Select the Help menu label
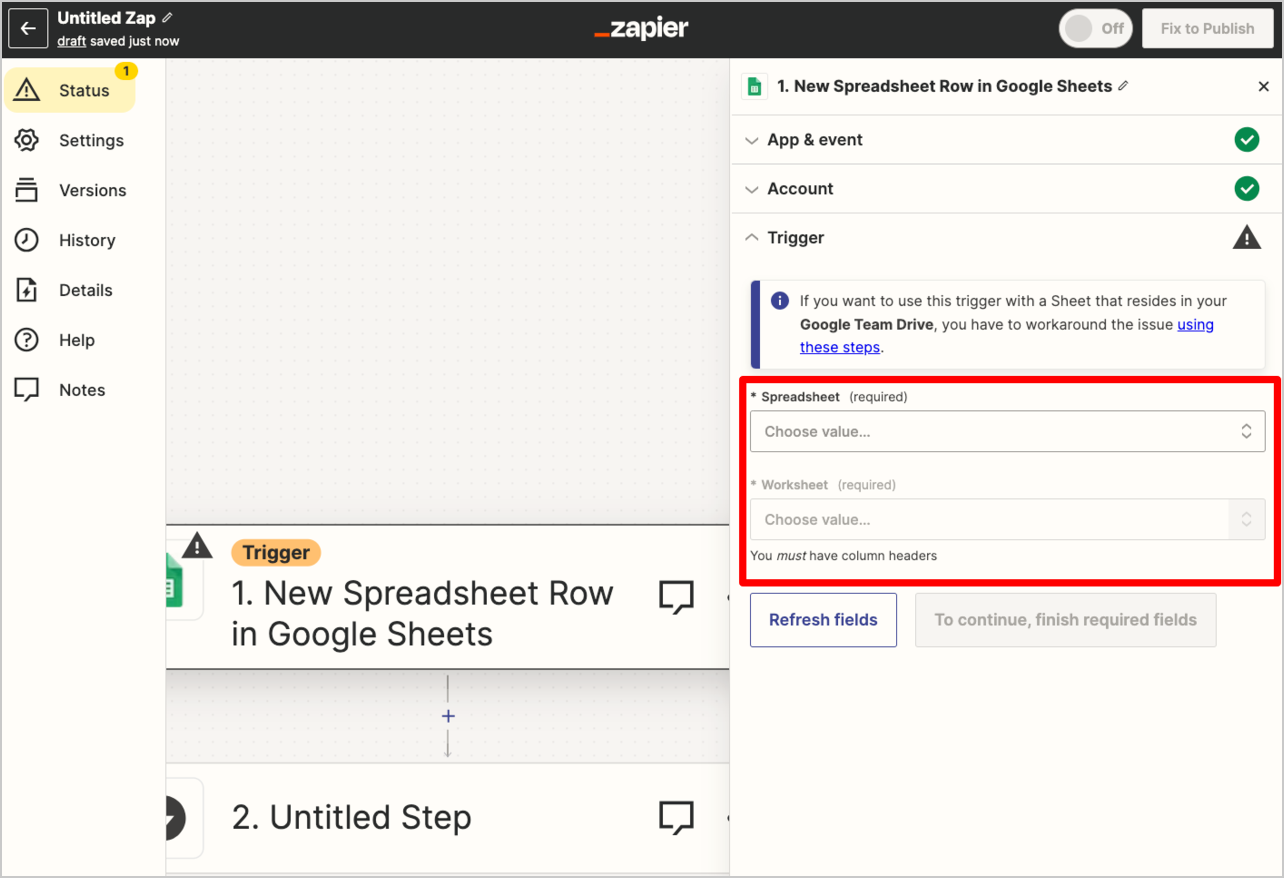The width and height of the screenshot is (1284, 878). [x=77, y=340]
